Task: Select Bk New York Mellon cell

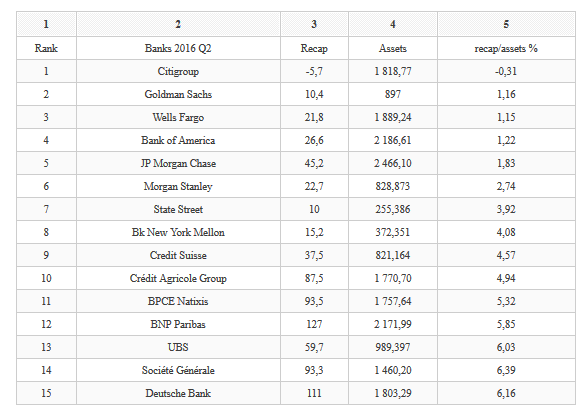Action: [178, 232]
